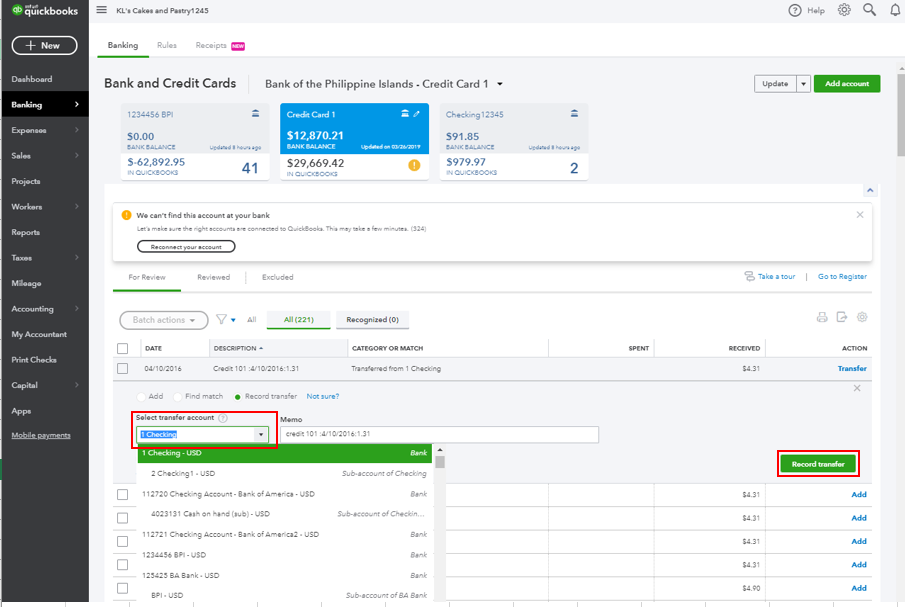Image resolution: width=905 pixels, height=607 pixels.
Task: Click orange warning icon on Credit Card 1 card
Action: click(x=414, y=166)
